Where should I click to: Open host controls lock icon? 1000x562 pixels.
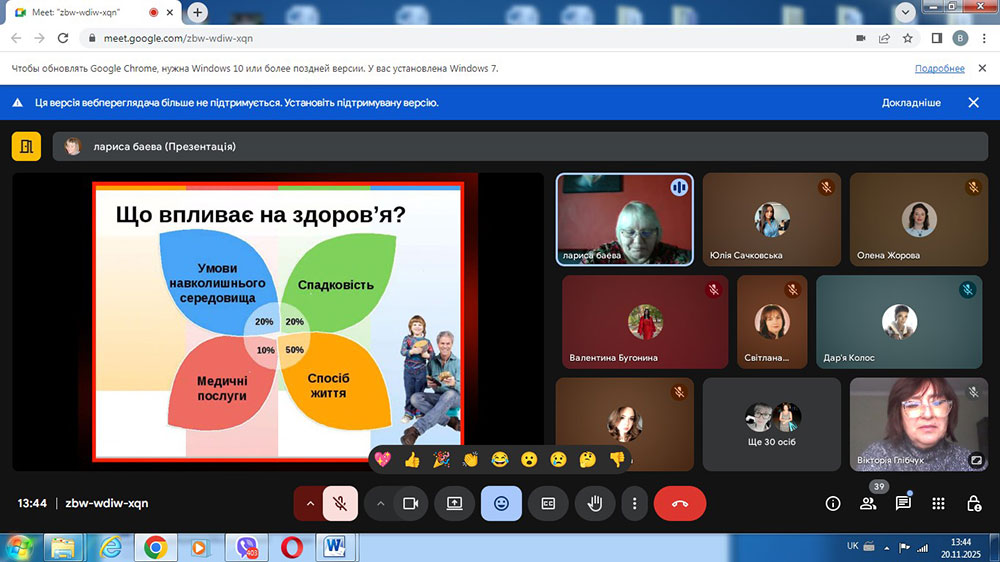click(x=973, y=504)
